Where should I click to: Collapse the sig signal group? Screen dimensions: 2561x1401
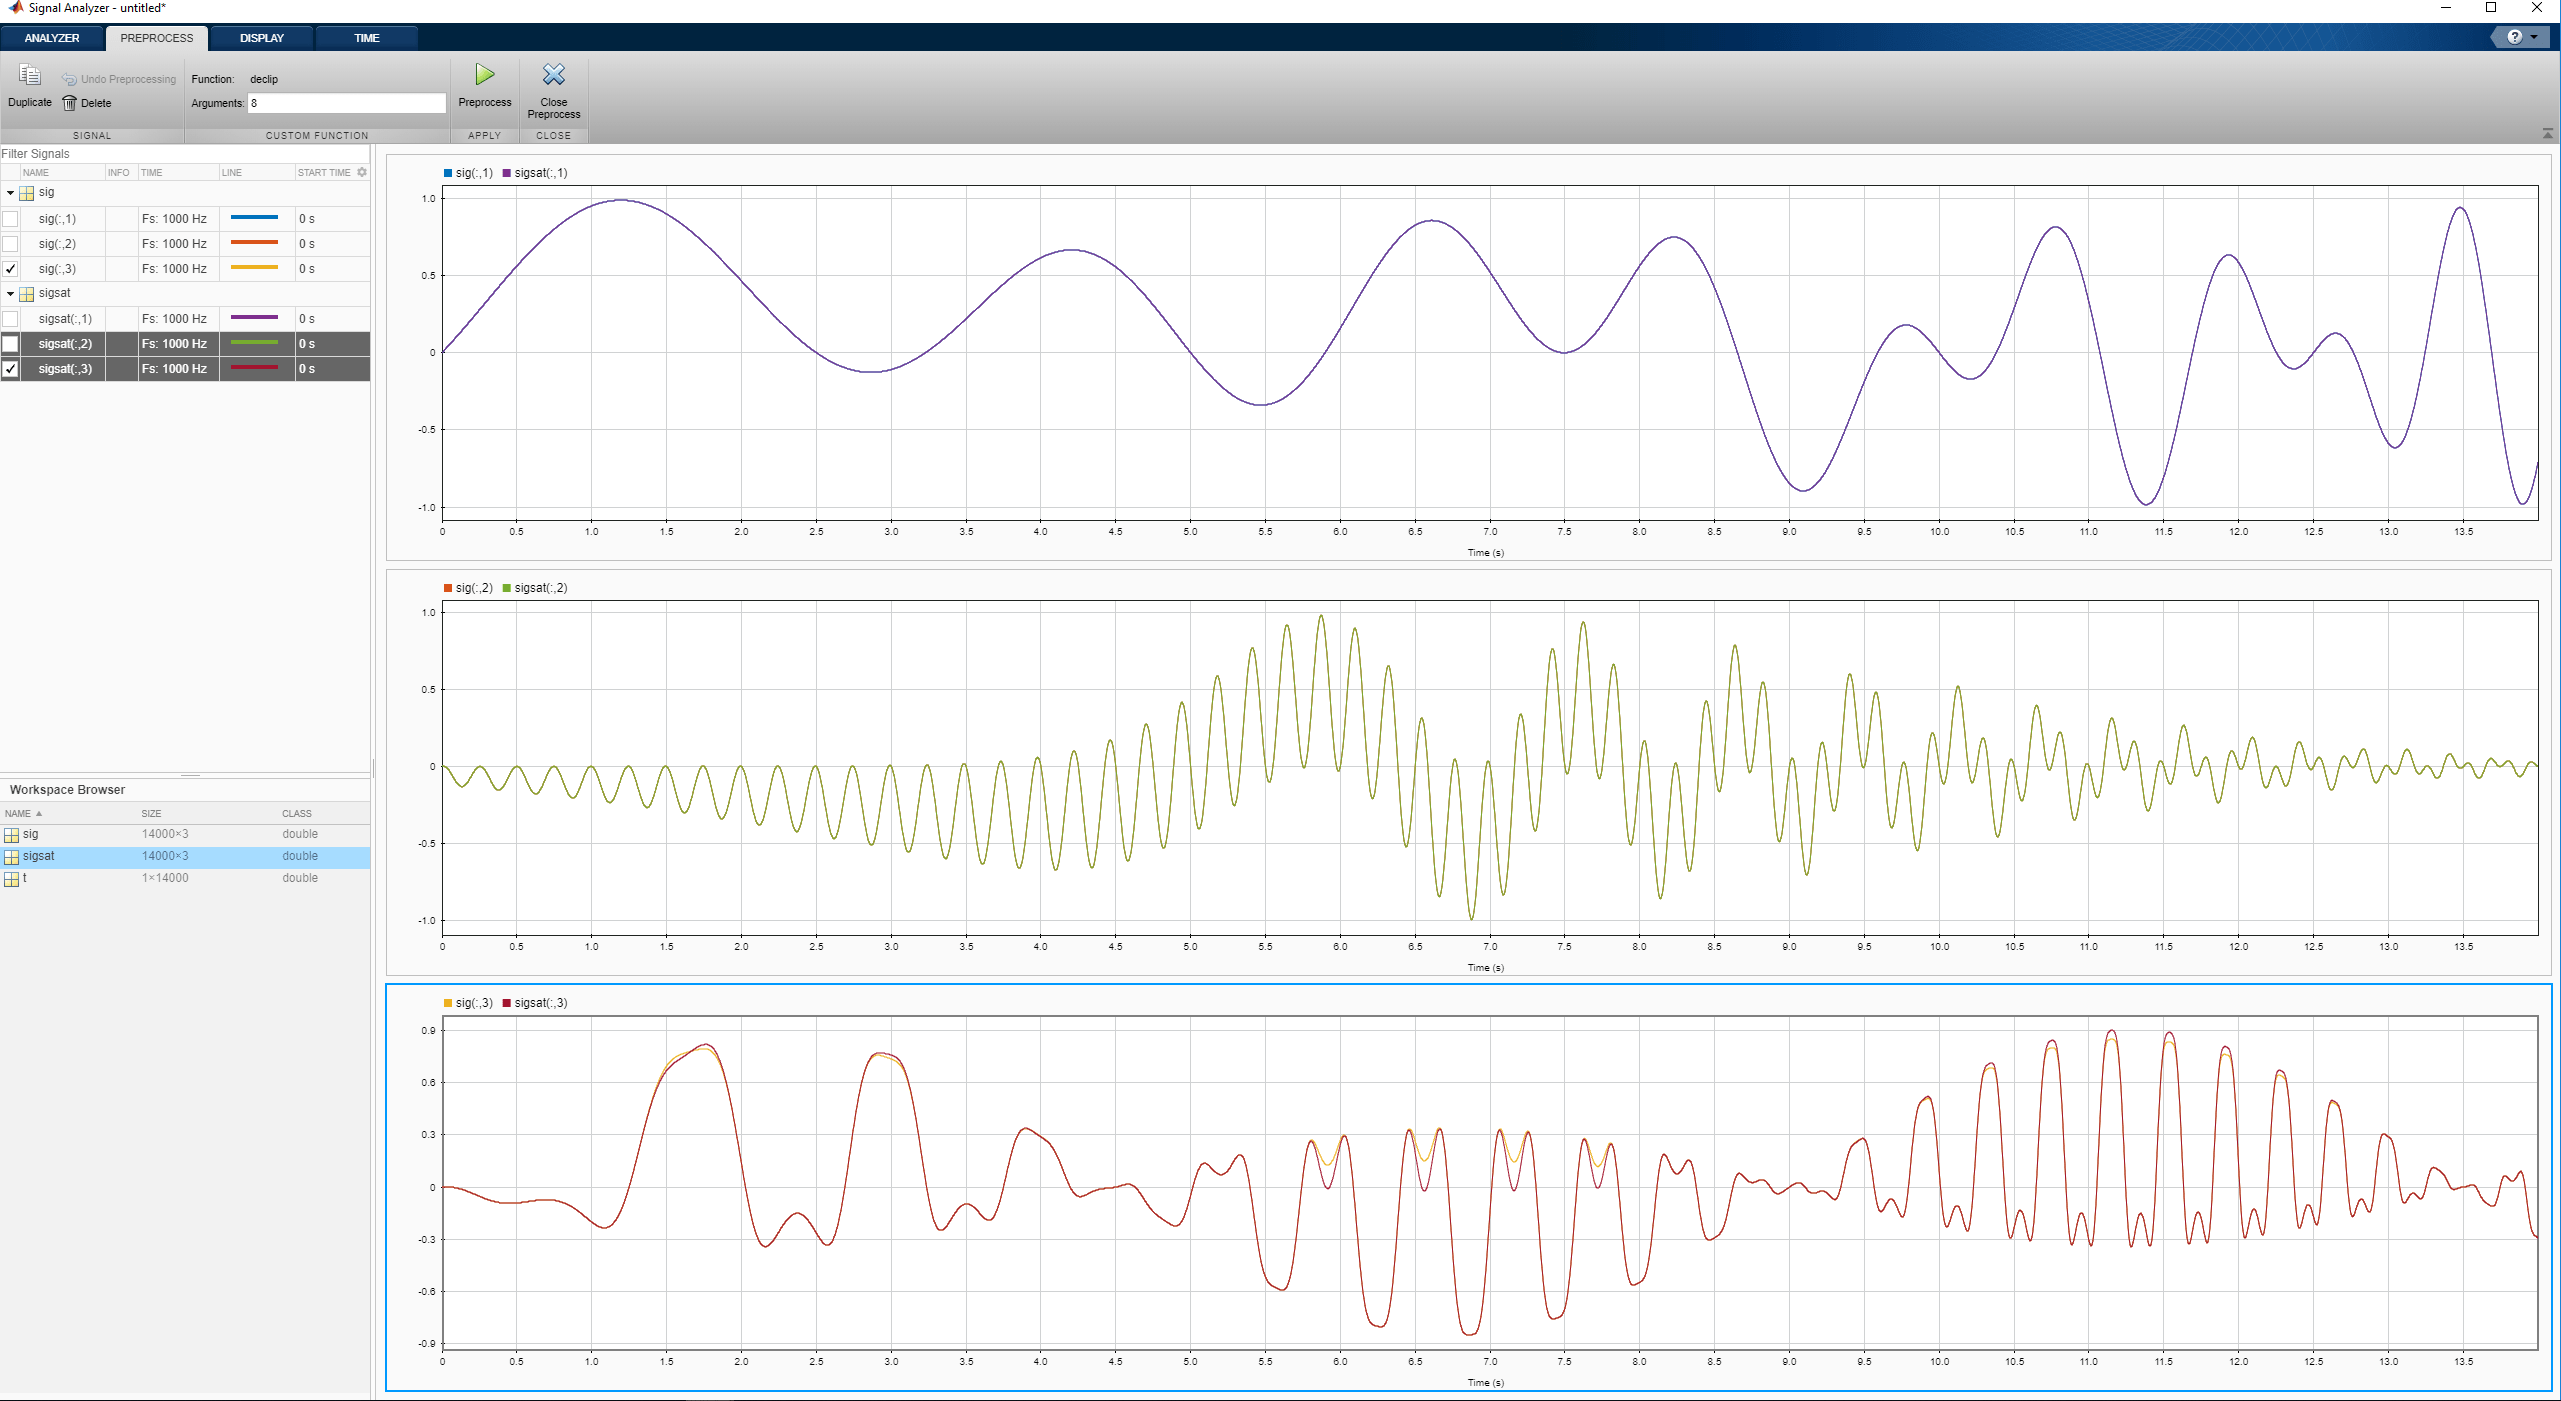pyautogui.click(x=10, y=193)
